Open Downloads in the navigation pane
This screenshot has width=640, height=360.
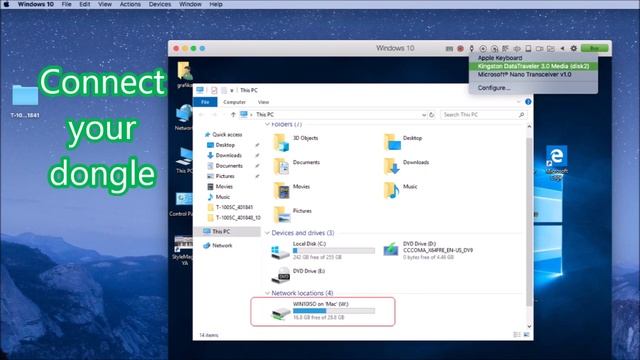click(x=224, y=155)
